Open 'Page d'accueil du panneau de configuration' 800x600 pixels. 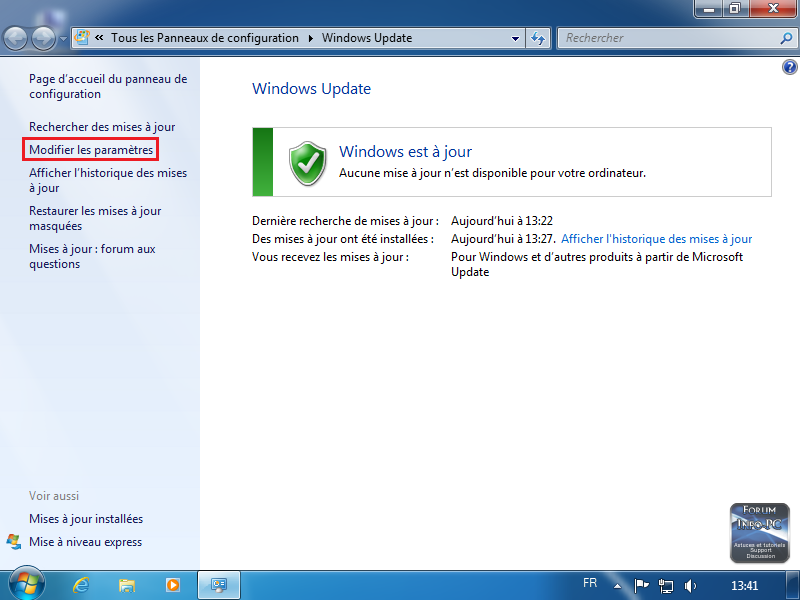[x=108, y=86]
